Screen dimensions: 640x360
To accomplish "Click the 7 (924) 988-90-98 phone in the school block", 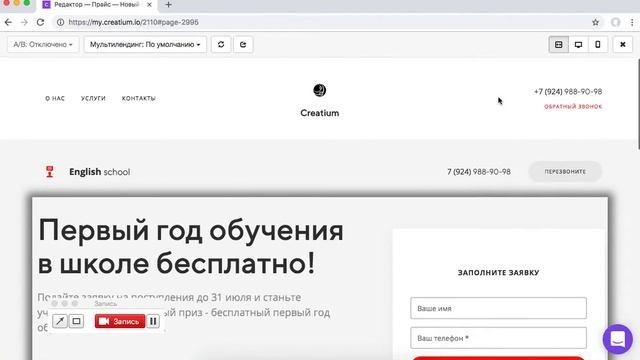I will [x=479, y=172].
